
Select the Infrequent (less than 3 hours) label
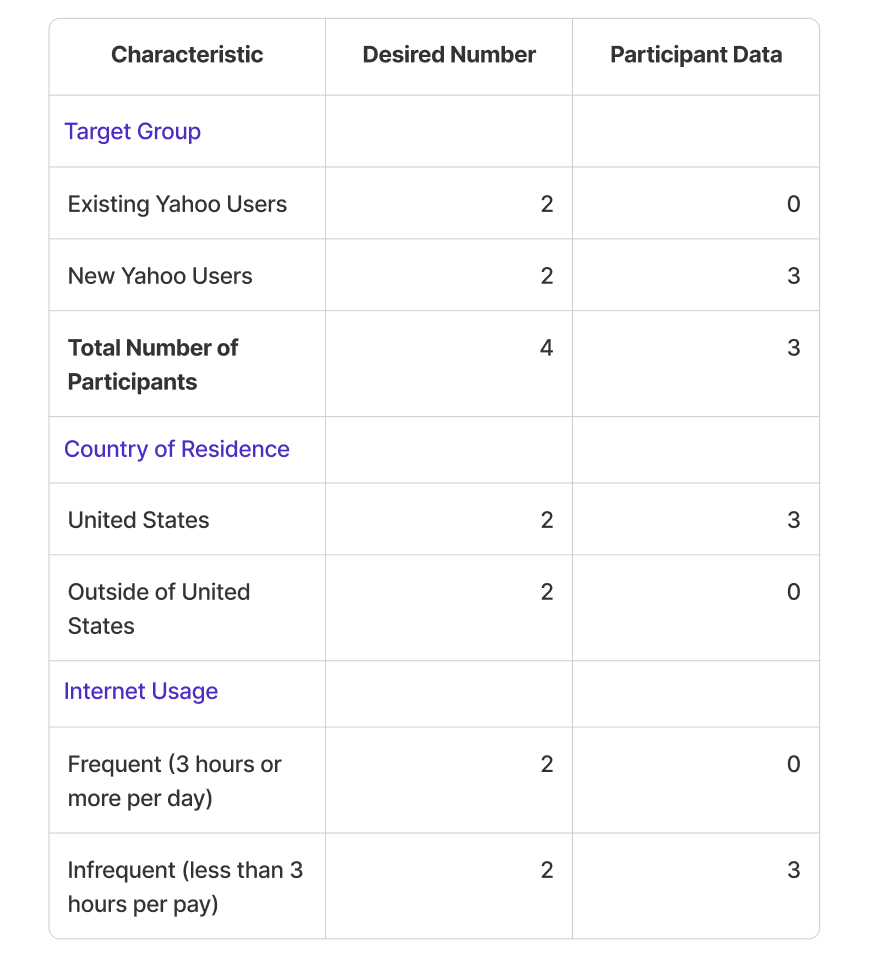point(185,887)
